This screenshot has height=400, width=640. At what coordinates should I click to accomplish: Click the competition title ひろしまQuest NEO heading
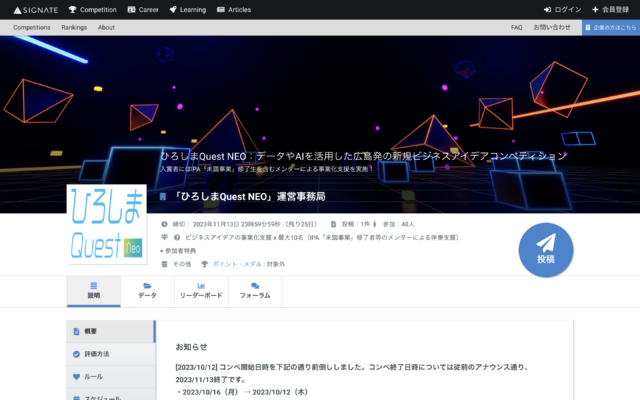point(363,156)
